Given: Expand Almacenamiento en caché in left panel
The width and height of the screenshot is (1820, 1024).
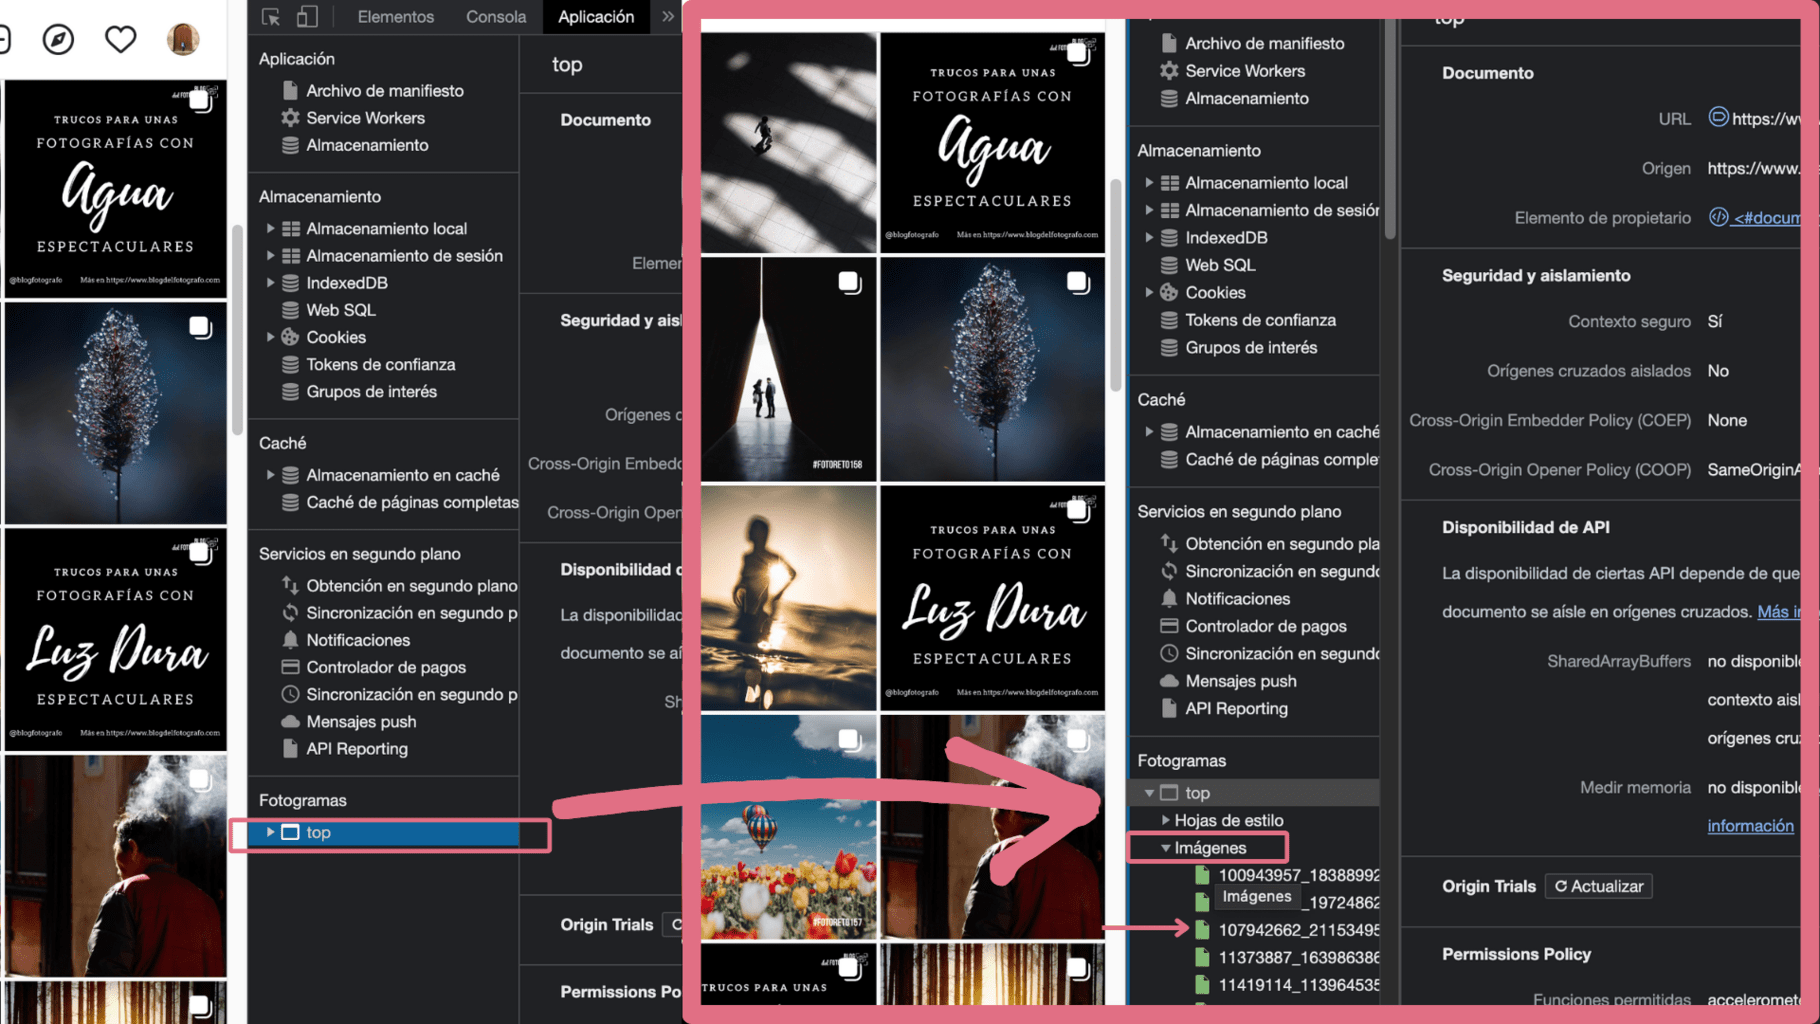Looking at the screenshot, I should coord(271,475).
